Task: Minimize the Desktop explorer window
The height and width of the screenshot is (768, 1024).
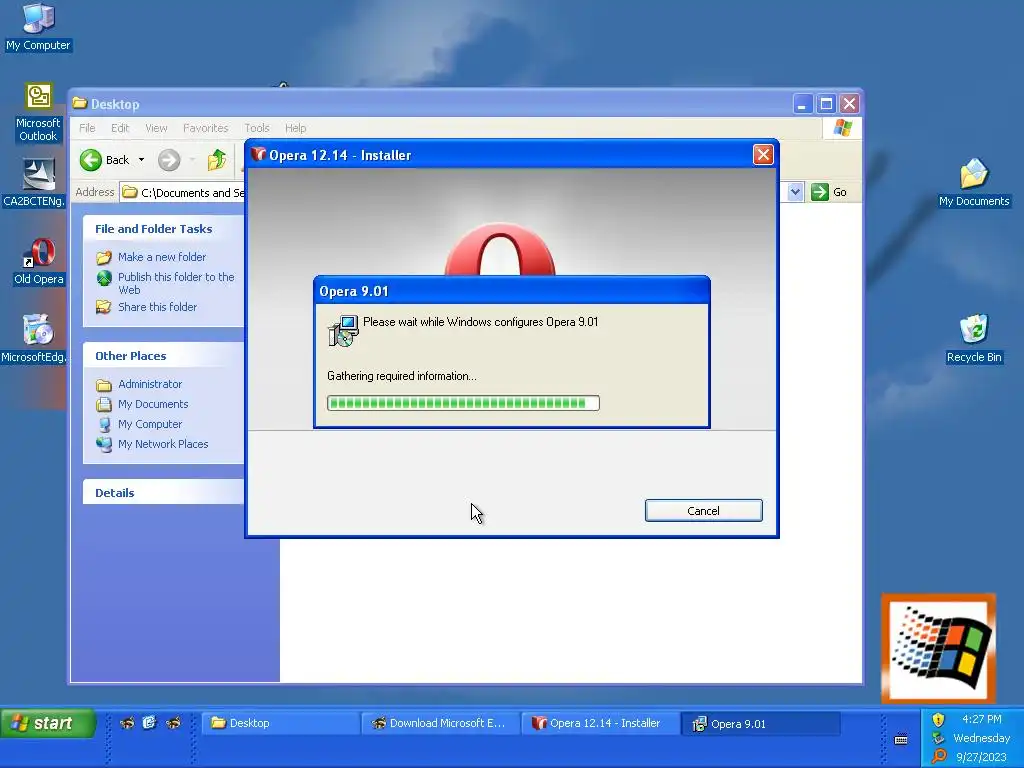Action: [803, 104]
